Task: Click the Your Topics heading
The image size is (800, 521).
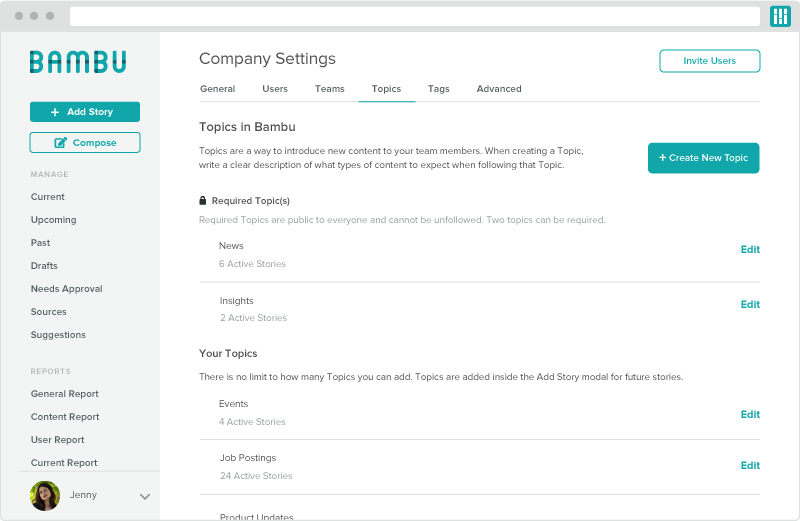Action: [x=228, y=353]
